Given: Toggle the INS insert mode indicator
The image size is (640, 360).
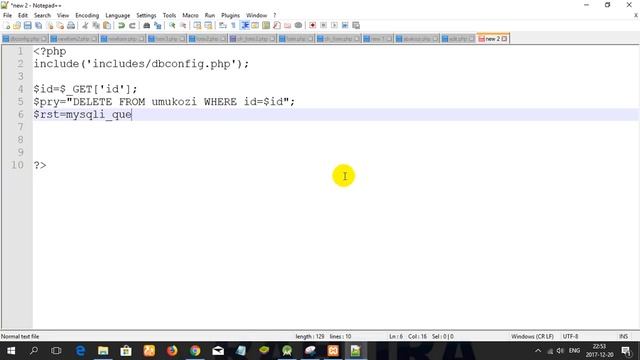Looking at the screenshot, I should pos(623,336).
